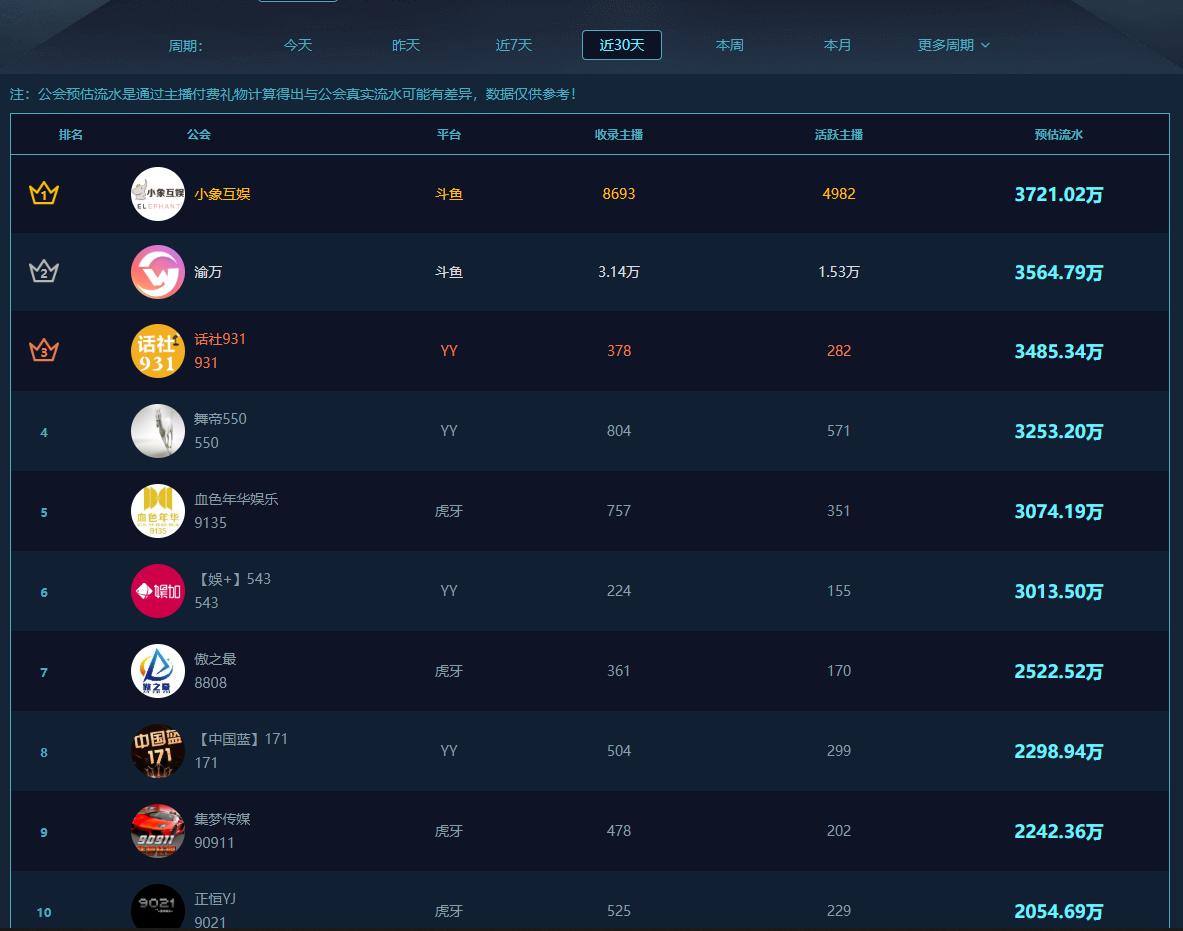
Task: Click the bronze crown rank 3 icon
Action: click(x=44, y=351)
